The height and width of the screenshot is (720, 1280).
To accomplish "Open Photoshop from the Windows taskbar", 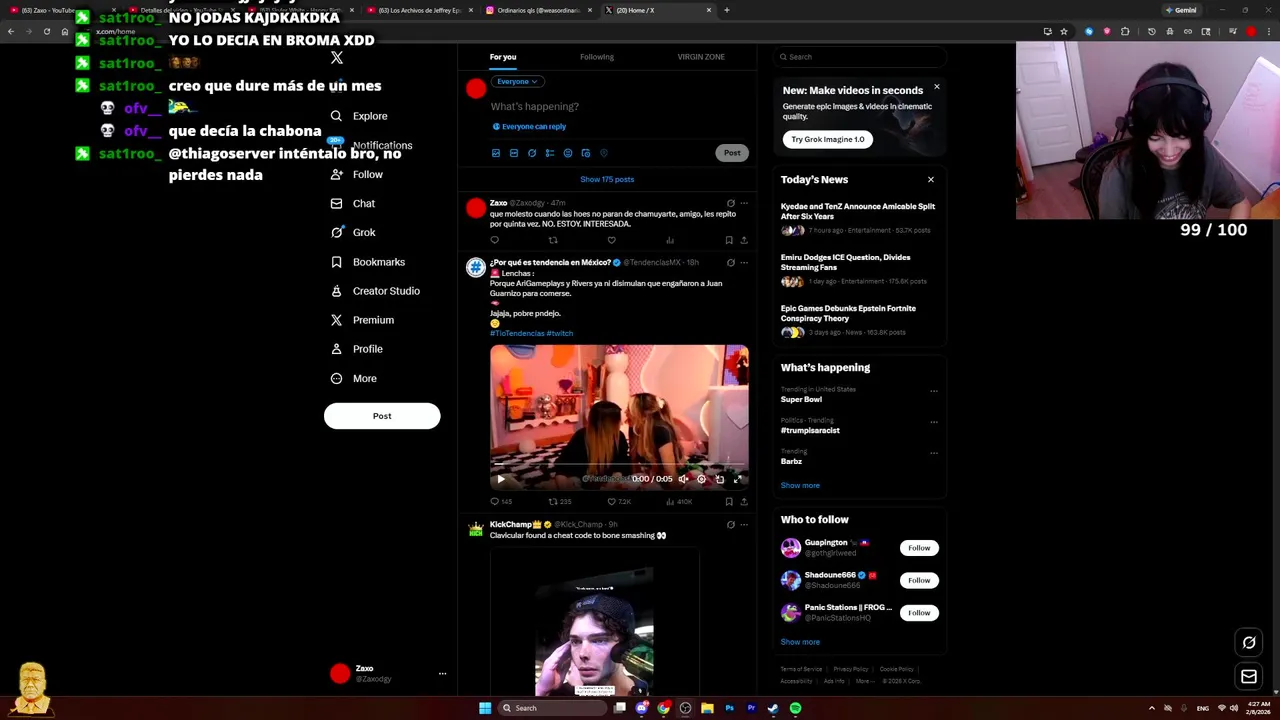I will [x=729, y=708].
